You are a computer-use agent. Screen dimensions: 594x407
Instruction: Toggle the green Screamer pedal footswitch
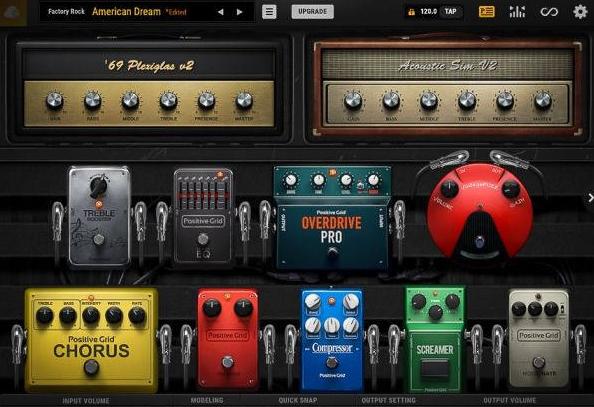pos(435,368)
